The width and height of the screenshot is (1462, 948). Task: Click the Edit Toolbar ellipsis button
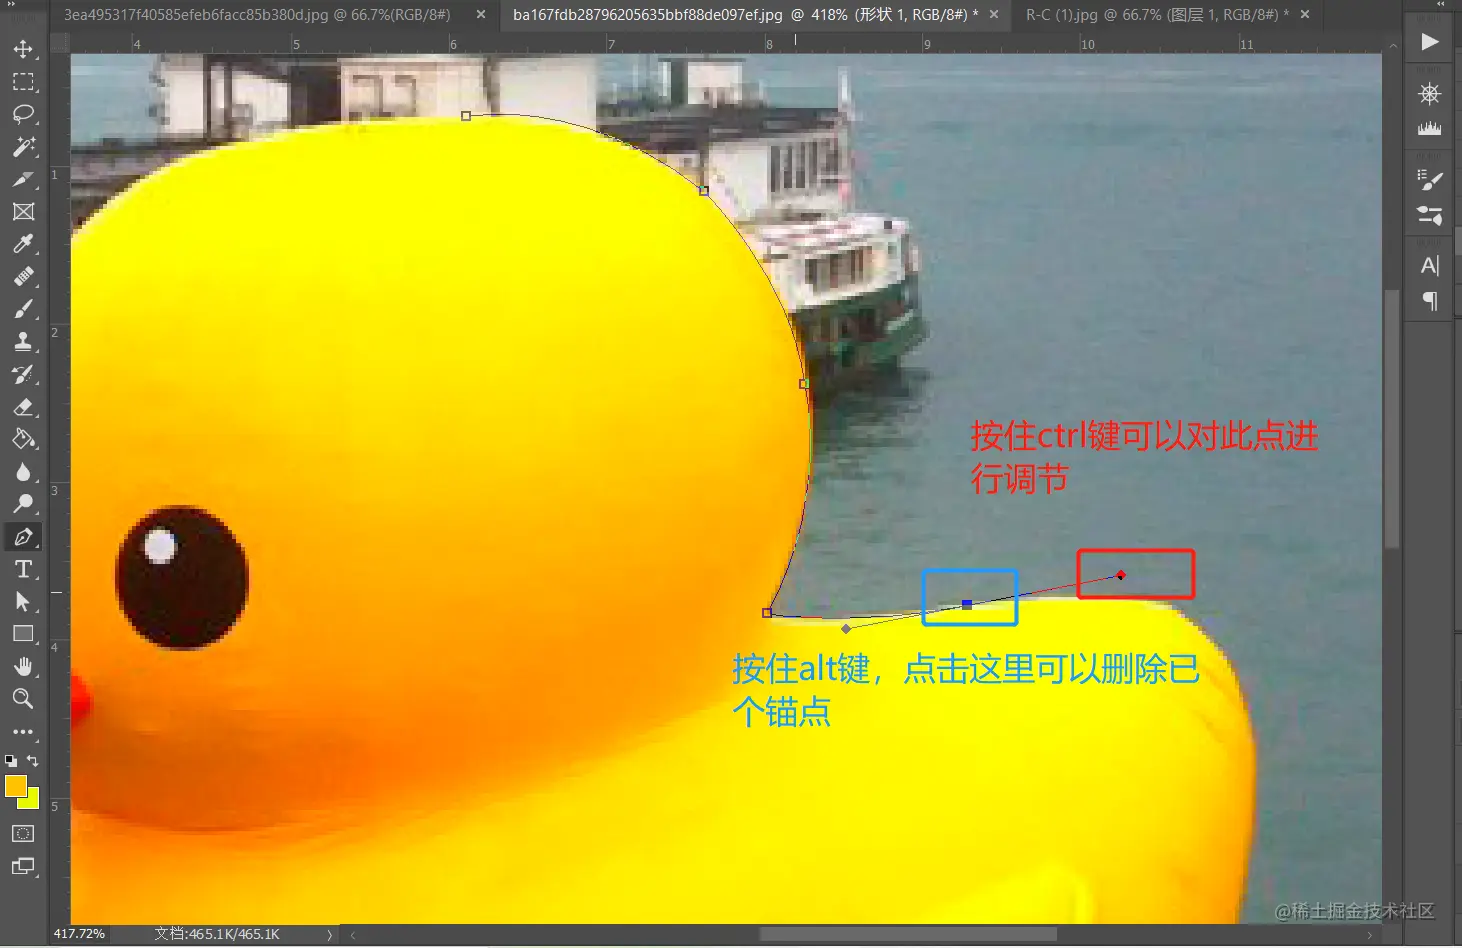[x=24, y=732]
